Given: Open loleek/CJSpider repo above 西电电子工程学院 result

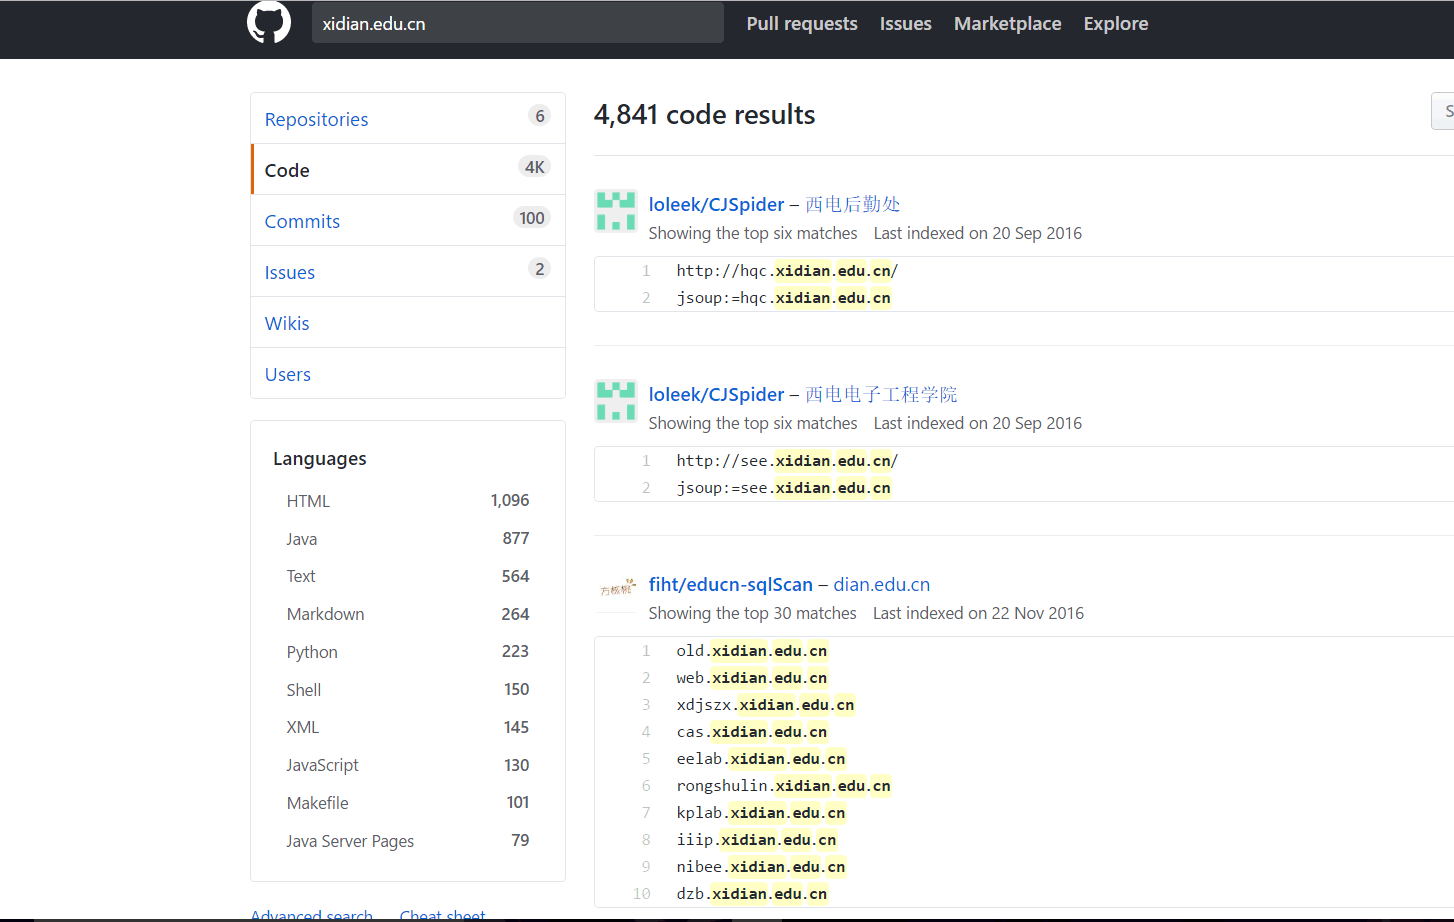Looking at the screenshot, I should coord(716,394).
